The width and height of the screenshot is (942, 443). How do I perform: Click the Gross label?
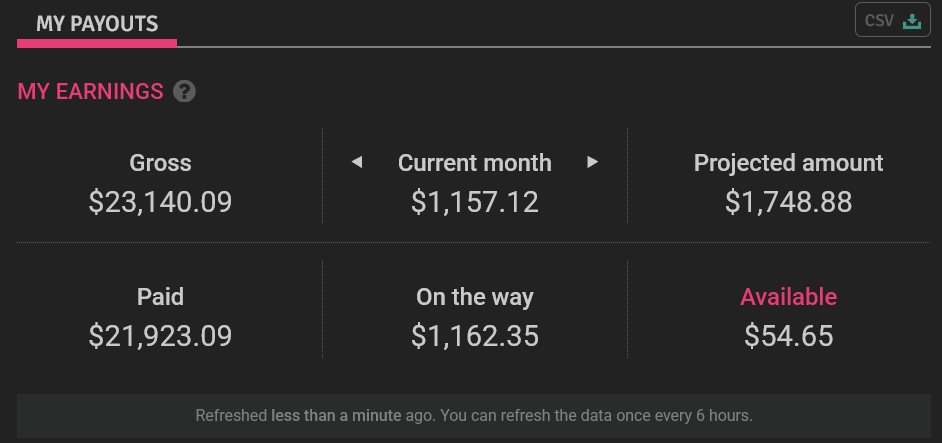point(160,163)
